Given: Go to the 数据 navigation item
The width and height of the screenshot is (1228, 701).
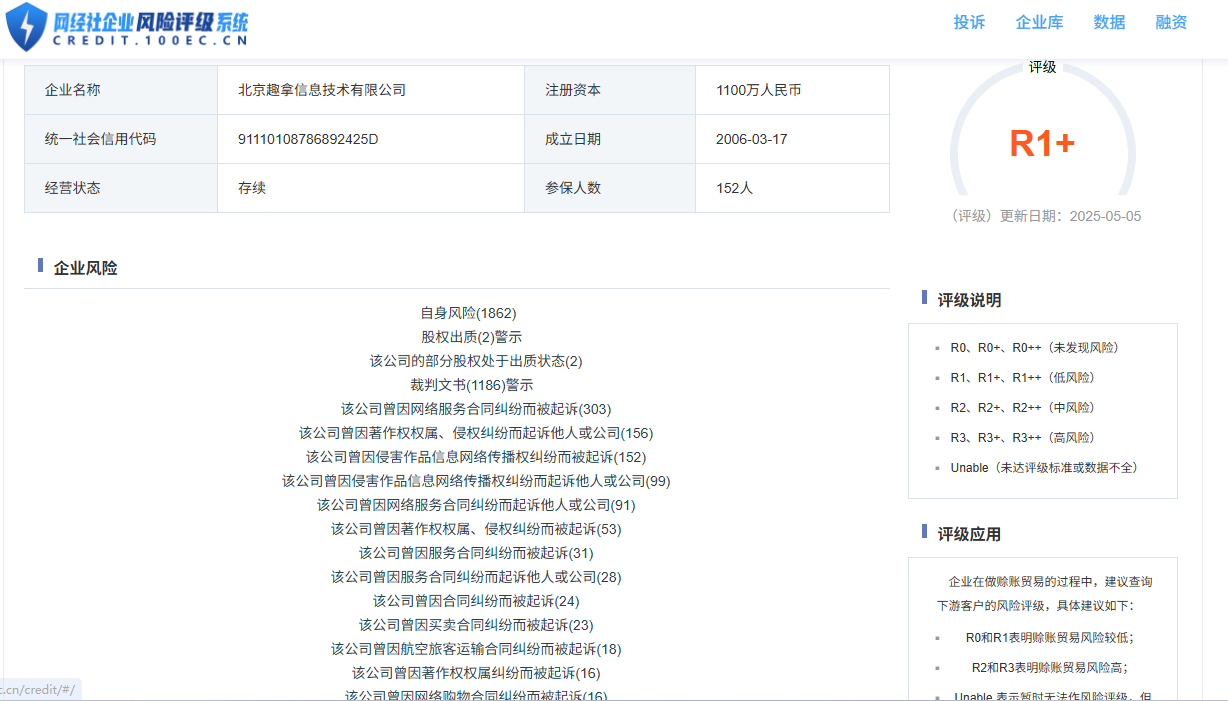Looking at the screenshot, I should [x=1109, y=22].
